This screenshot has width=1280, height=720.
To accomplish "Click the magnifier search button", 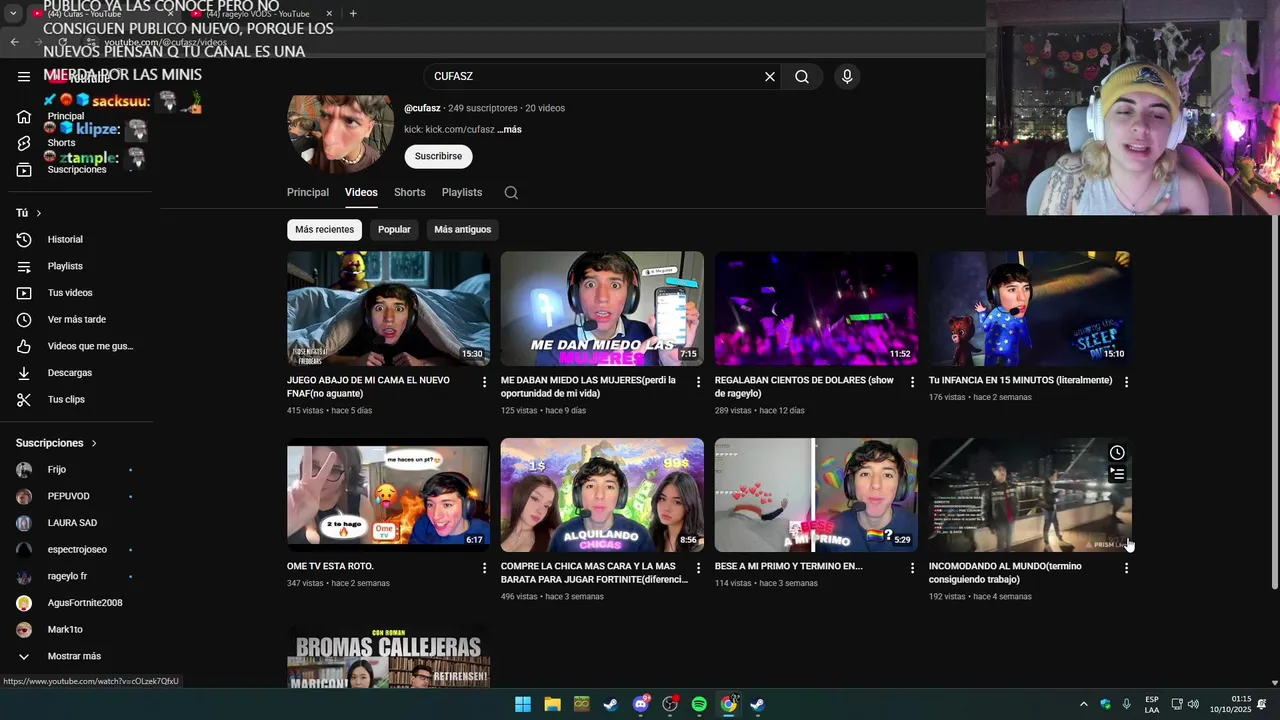I will coord(802,76).
